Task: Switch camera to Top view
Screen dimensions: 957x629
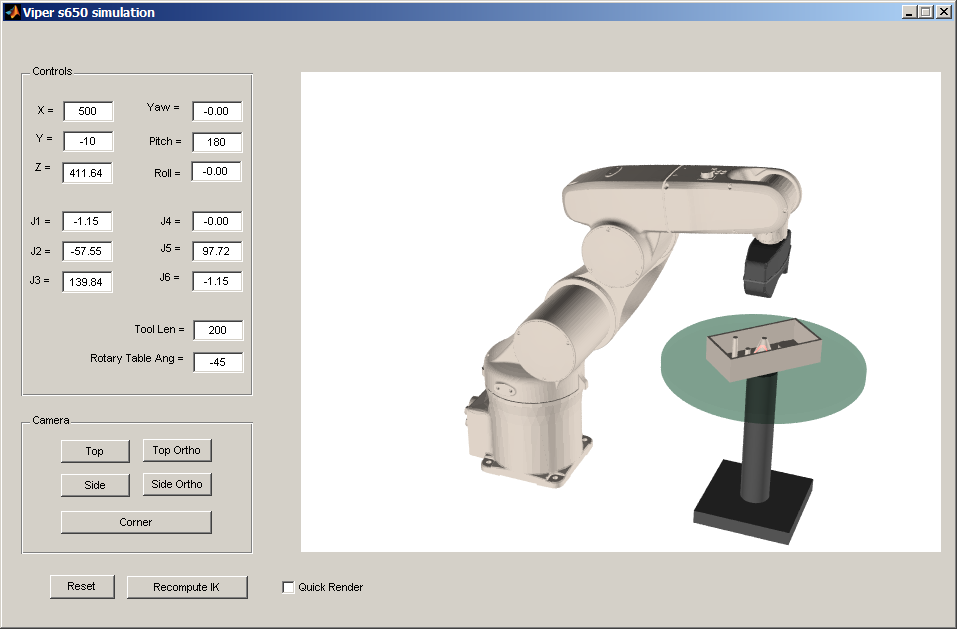Action: click(95, 451)
